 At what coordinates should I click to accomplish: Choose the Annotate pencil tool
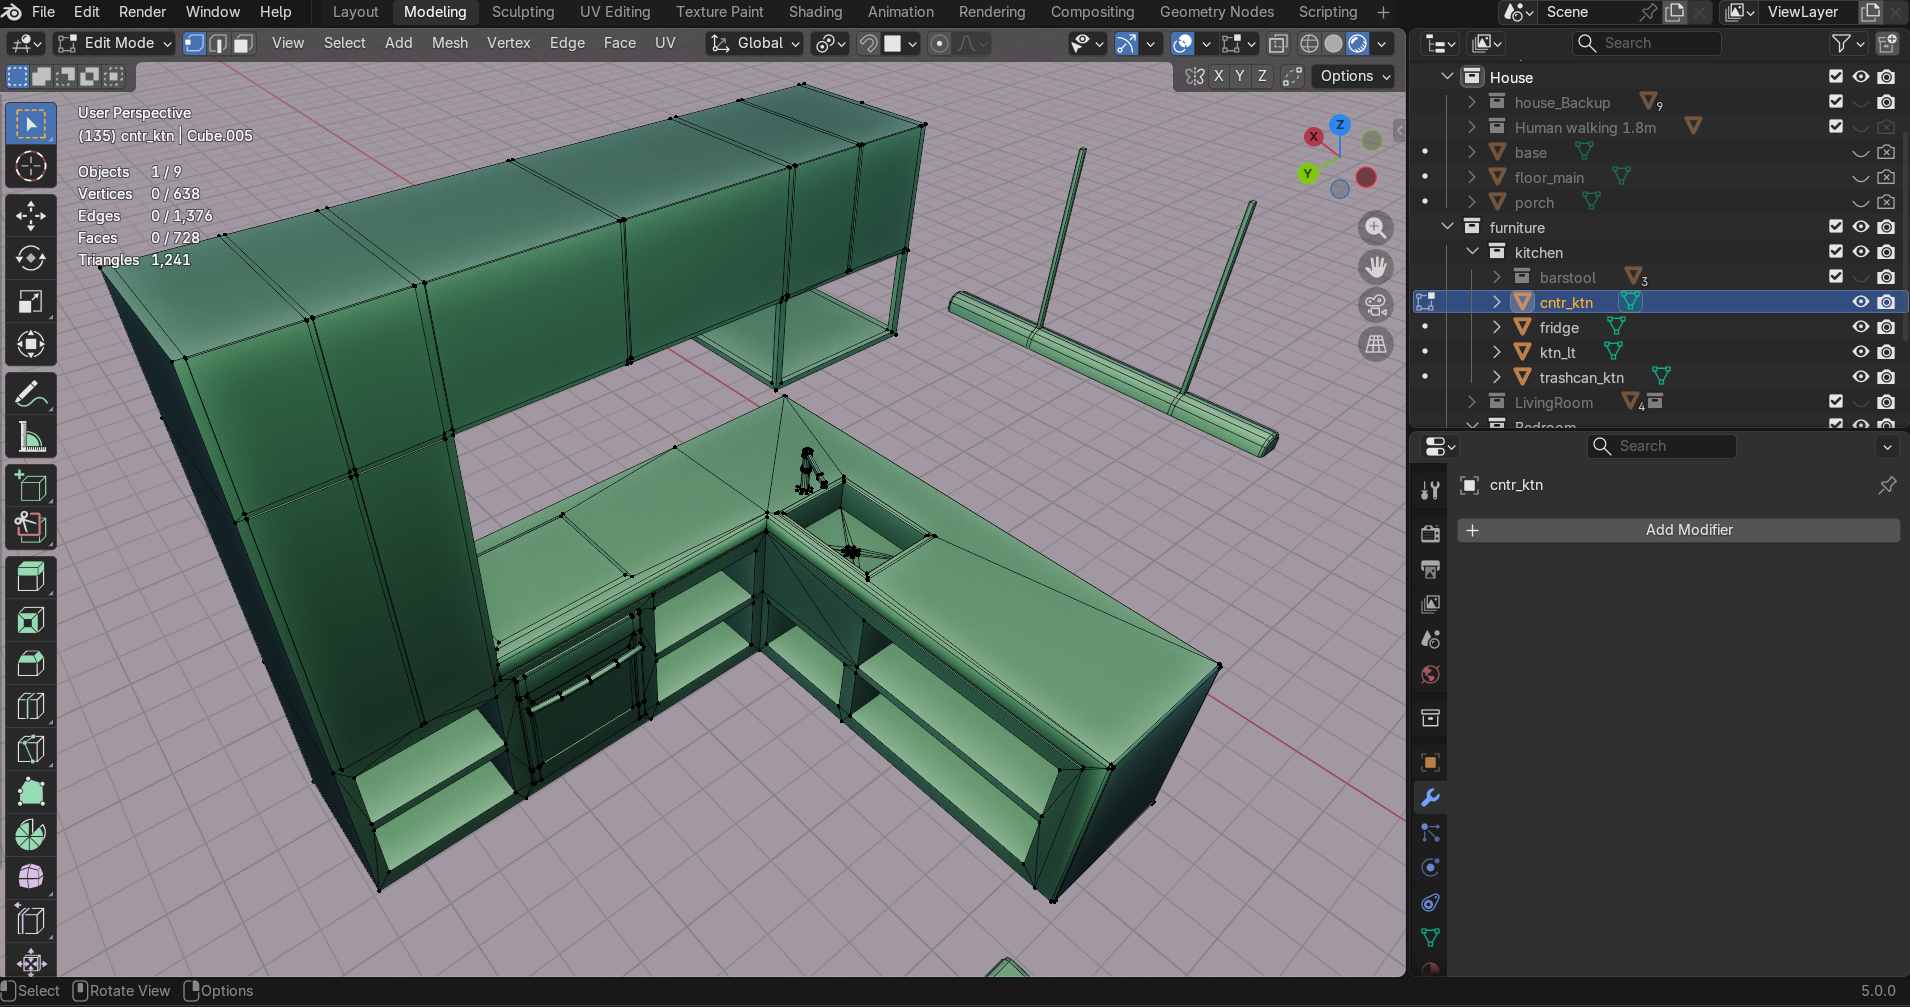point(31,394)
